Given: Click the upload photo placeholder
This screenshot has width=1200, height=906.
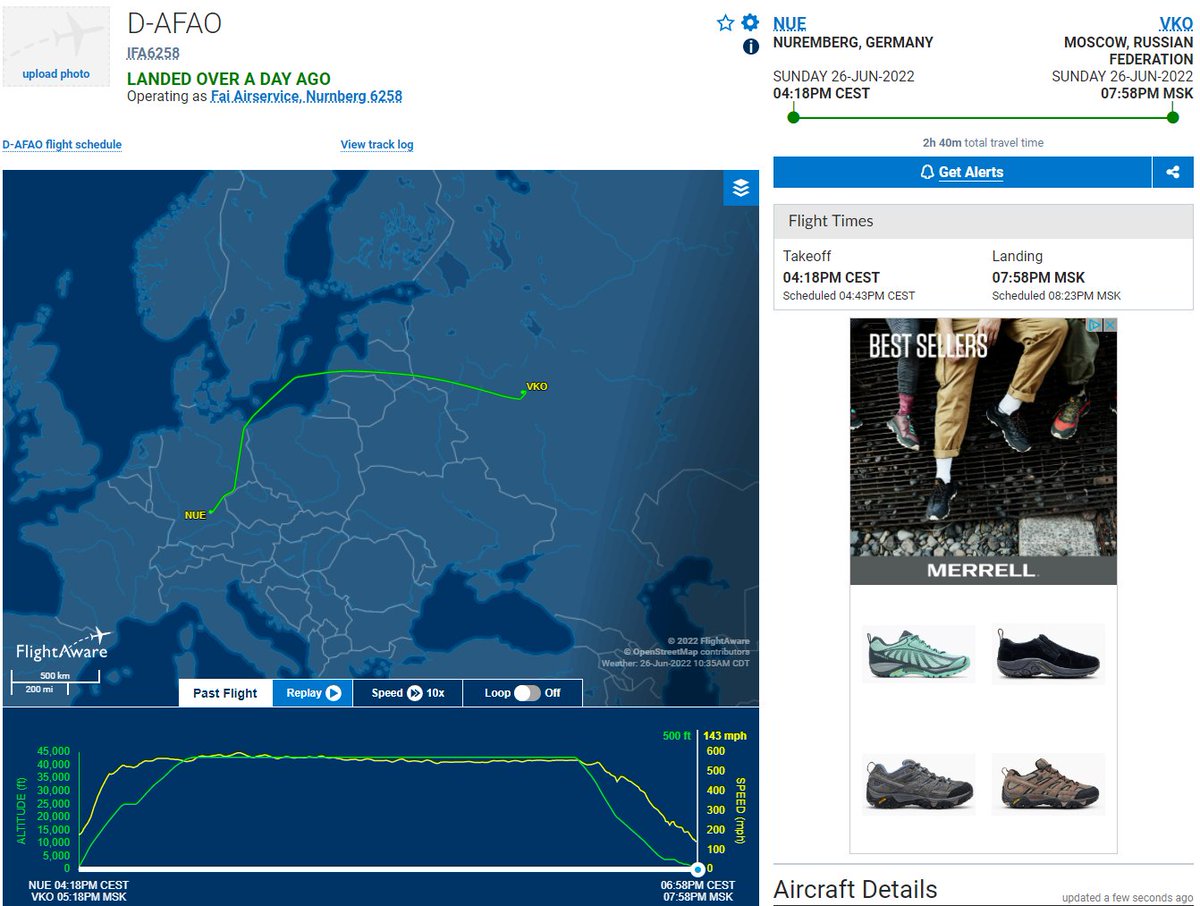Looking at the screenshot, I should (56, 46).
